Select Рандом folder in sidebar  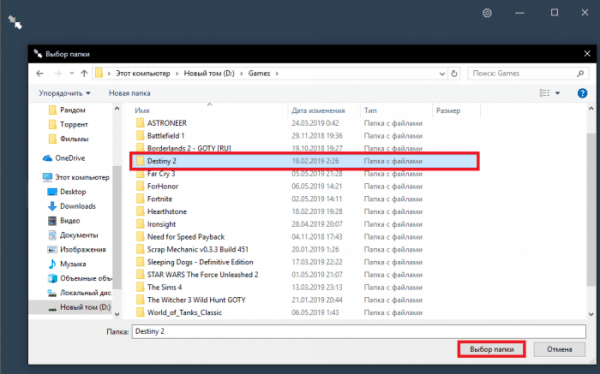[67, 110]
